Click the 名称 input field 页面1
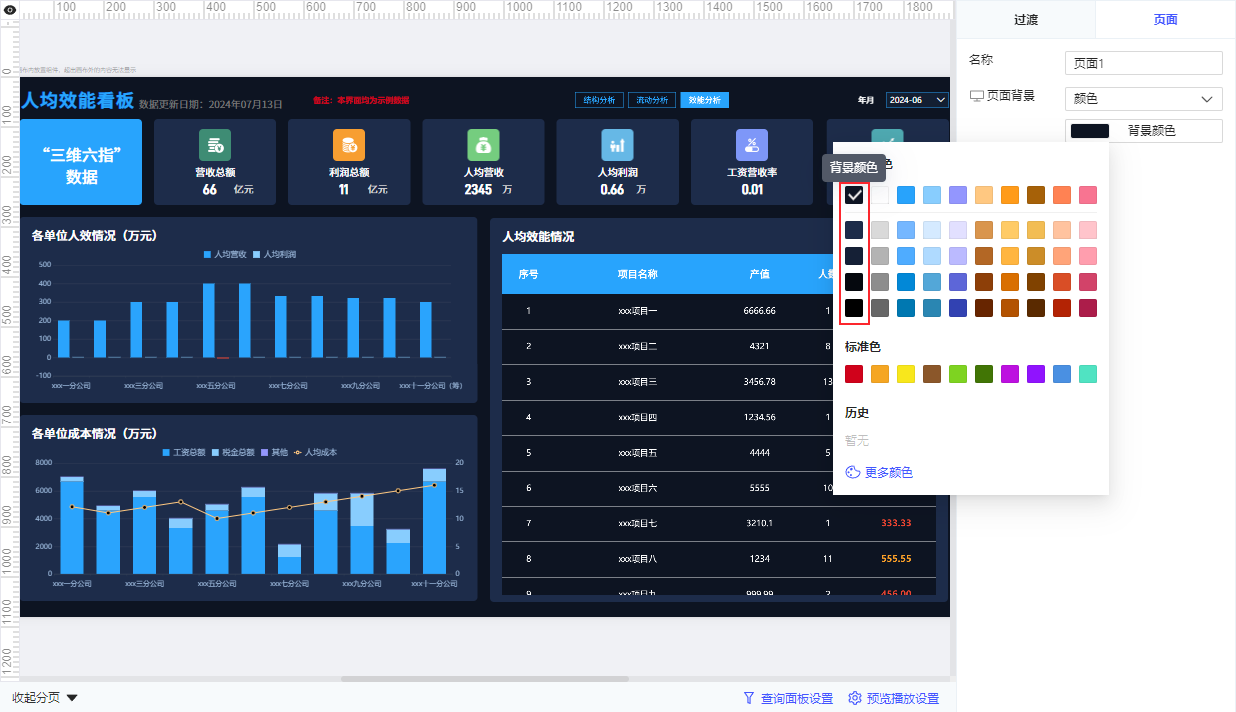1236x712 pixels. 1144,63
